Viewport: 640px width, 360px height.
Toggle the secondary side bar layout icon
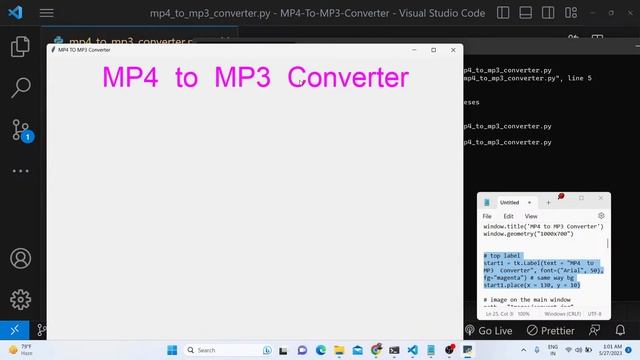548,13
